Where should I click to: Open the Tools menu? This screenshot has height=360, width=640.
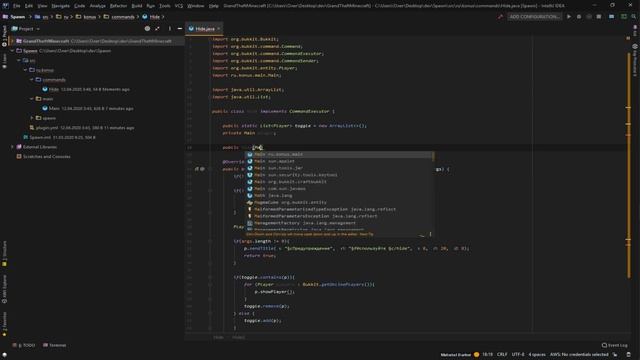(x=164, y=6)
